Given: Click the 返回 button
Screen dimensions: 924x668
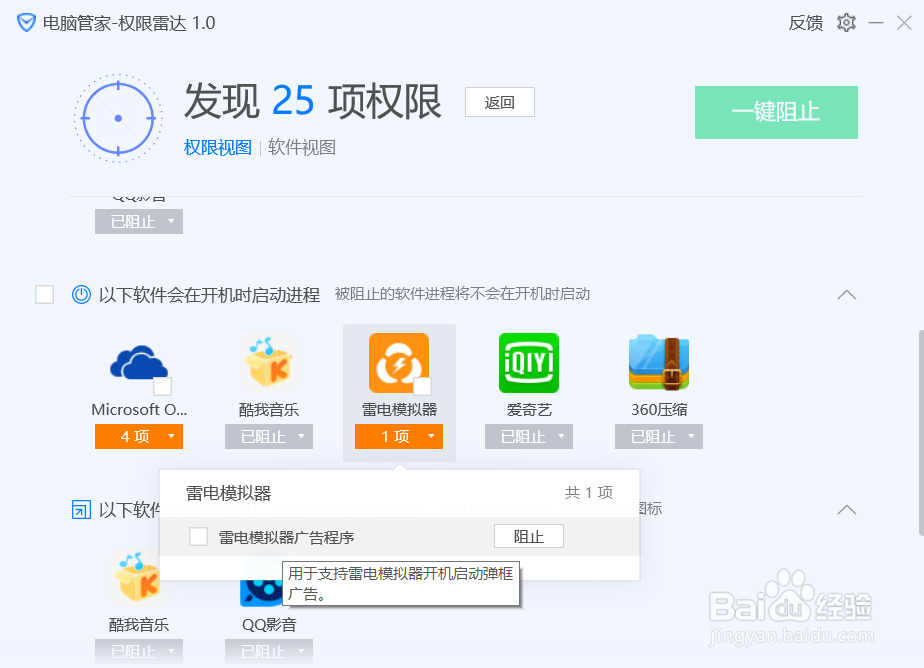Looking at the screenshot, I should [x=500, y=102].
